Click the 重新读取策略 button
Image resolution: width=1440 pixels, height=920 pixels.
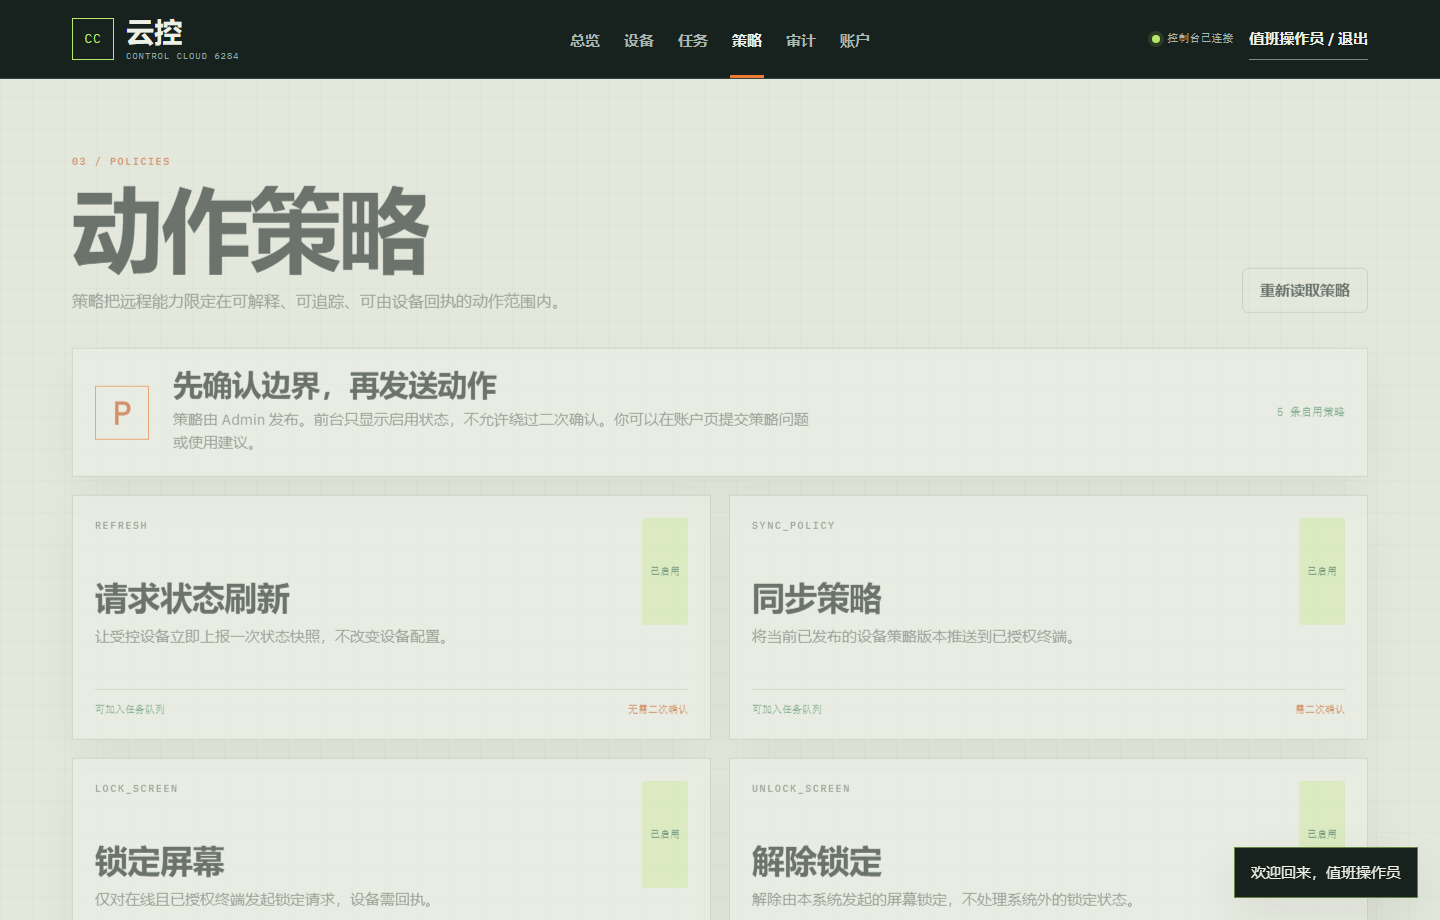1305,290
